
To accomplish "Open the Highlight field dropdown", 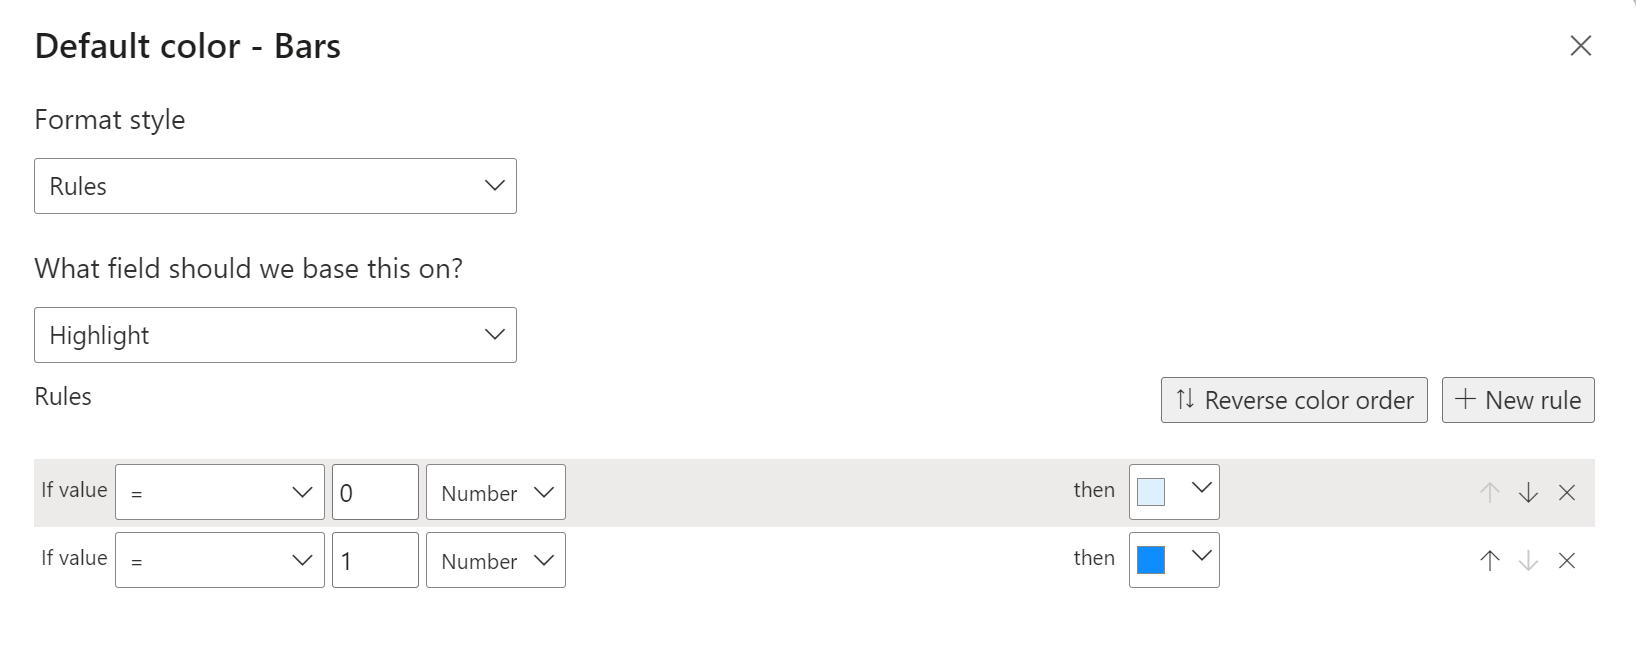I will pos(275,335).
